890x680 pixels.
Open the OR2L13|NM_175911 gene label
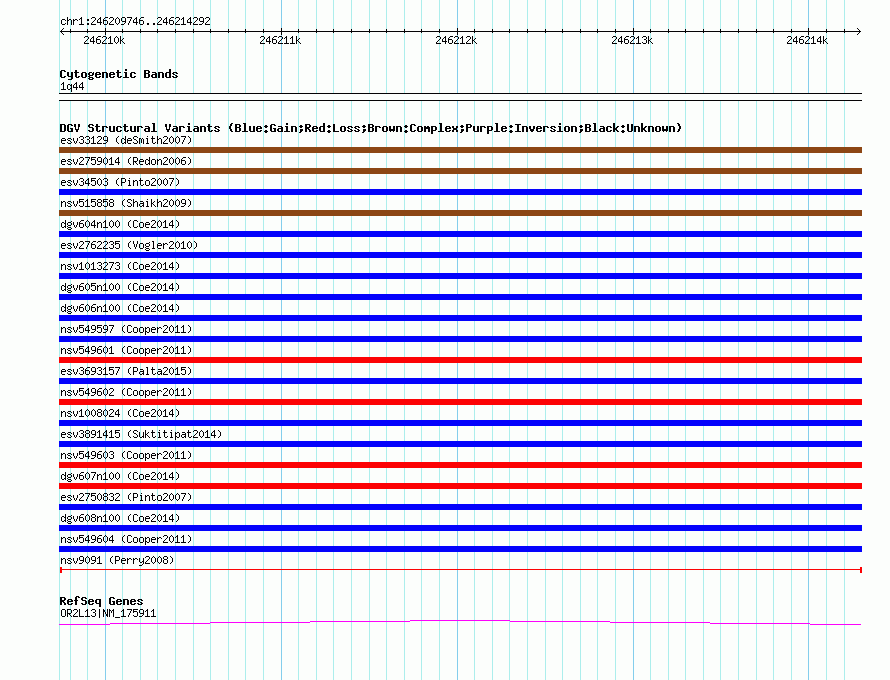point(108,613)
